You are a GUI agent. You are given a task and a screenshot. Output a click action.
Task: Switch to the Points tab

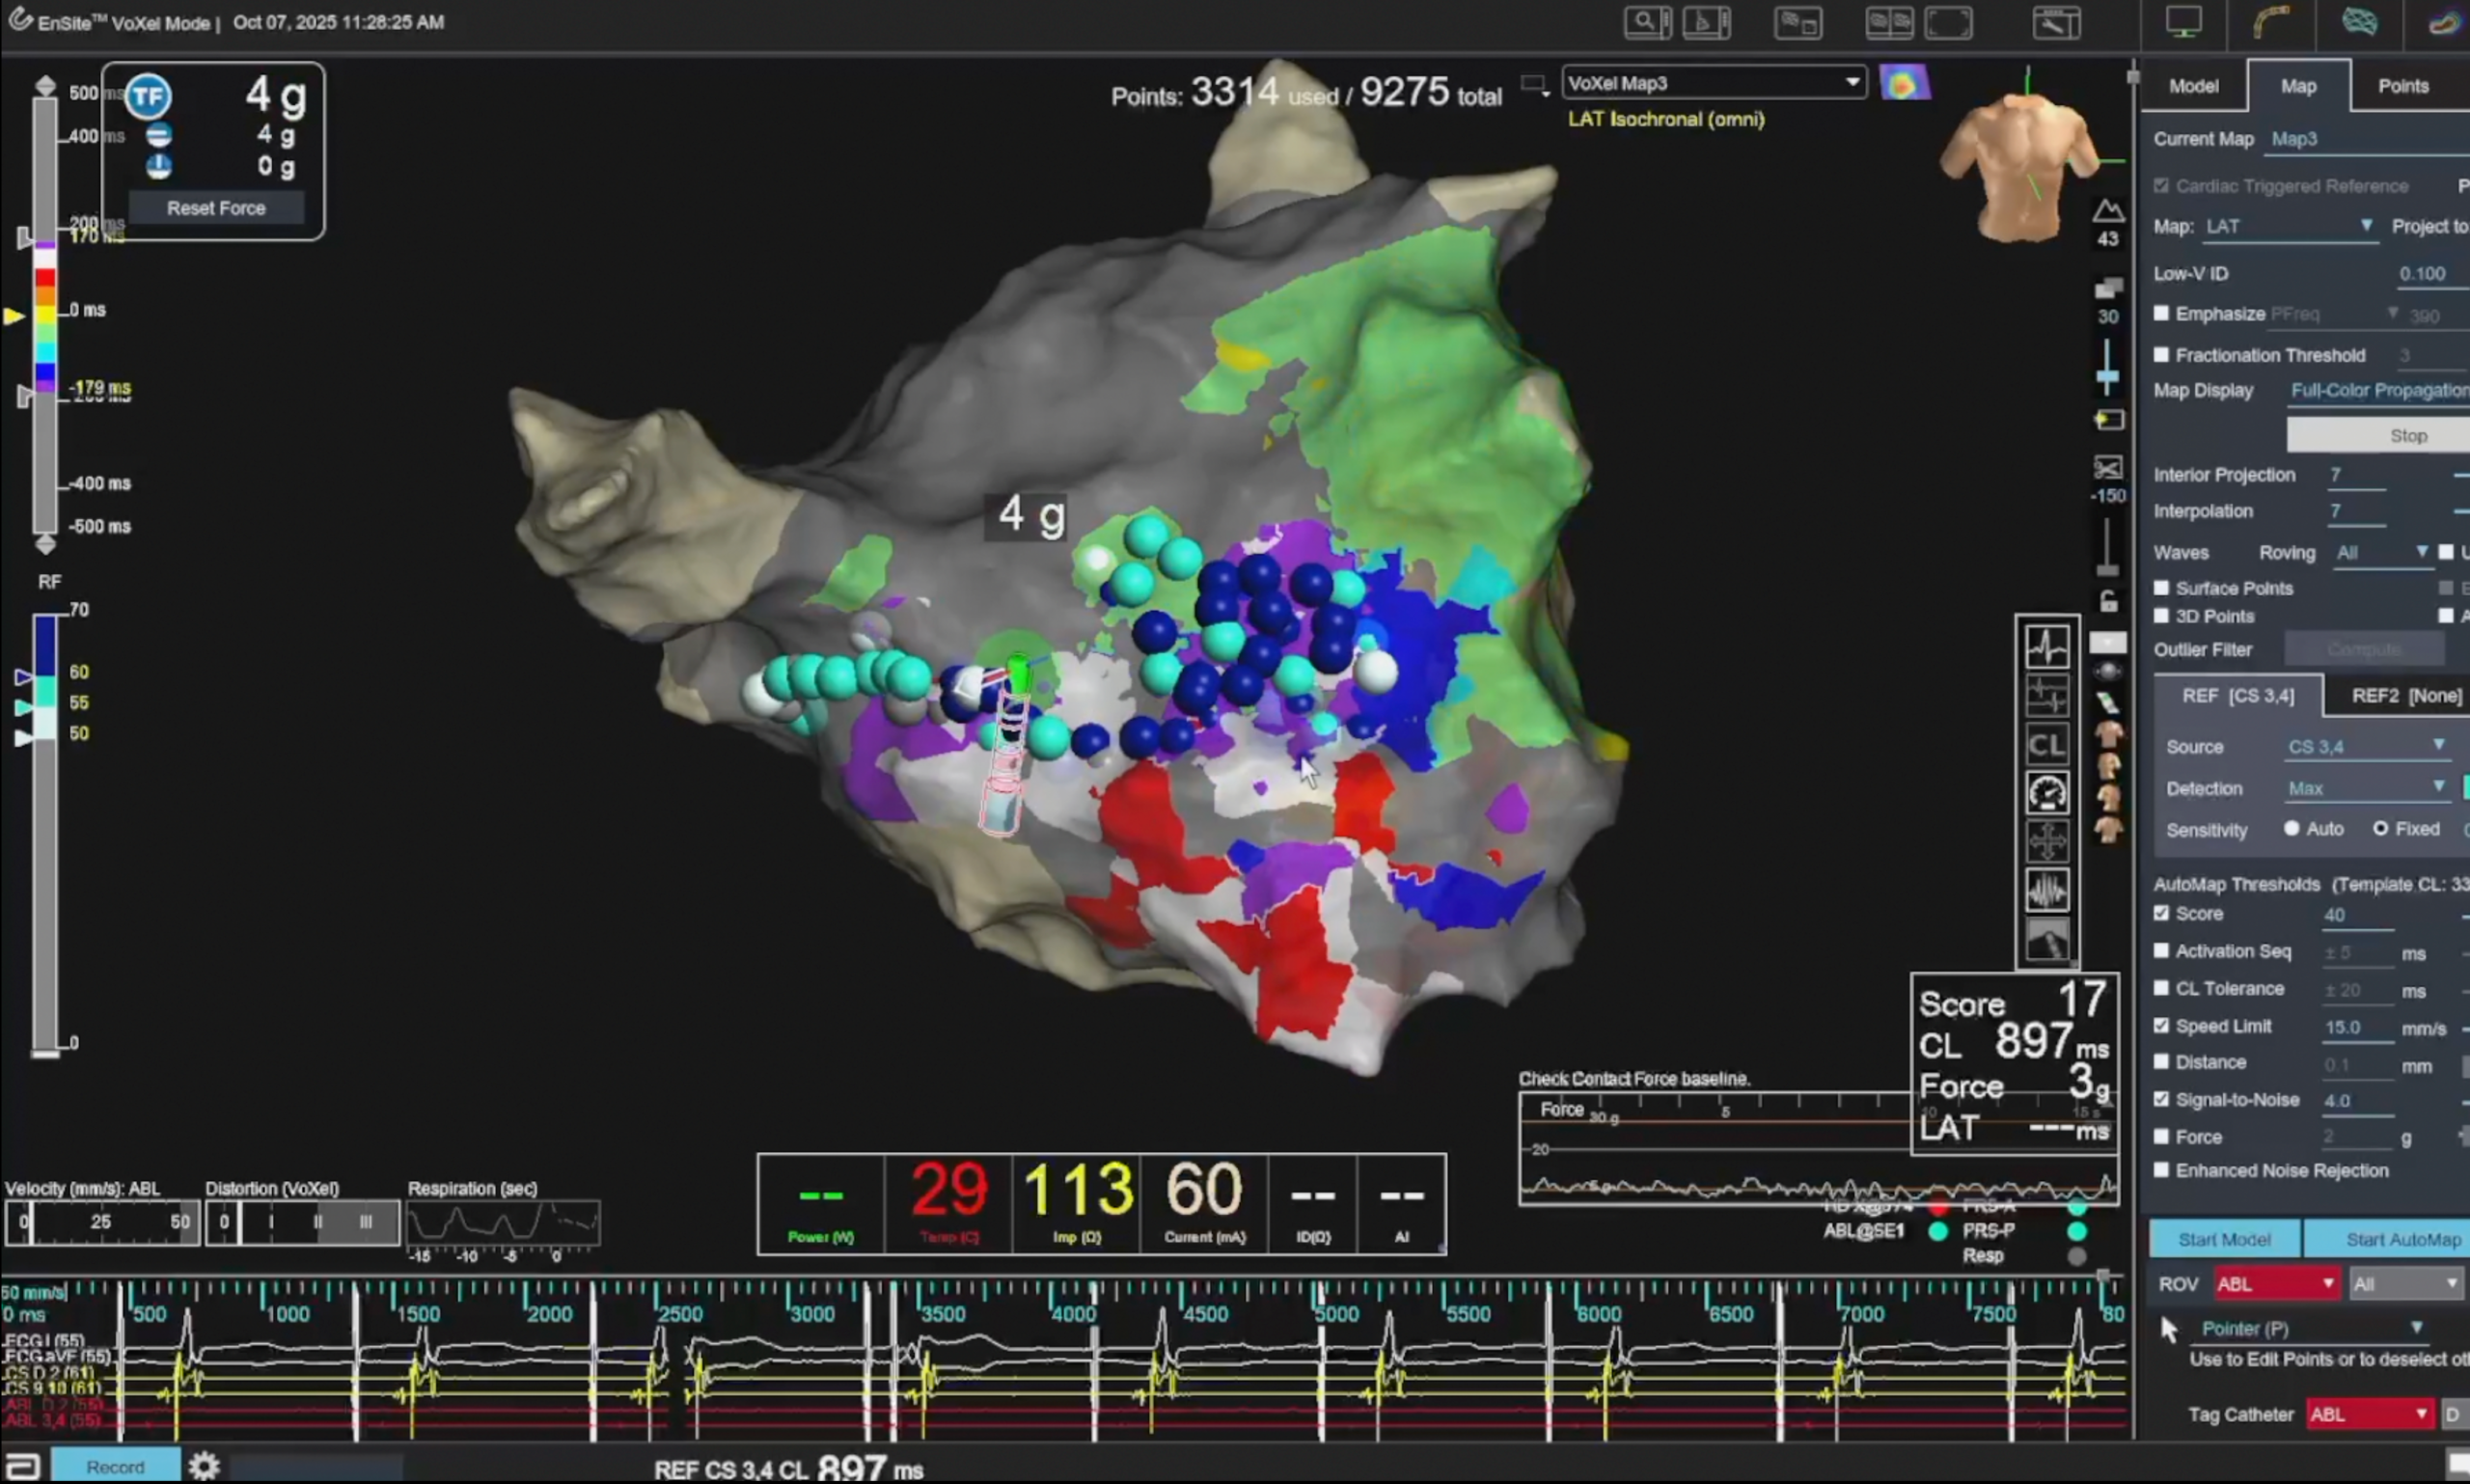(2402, 86)
